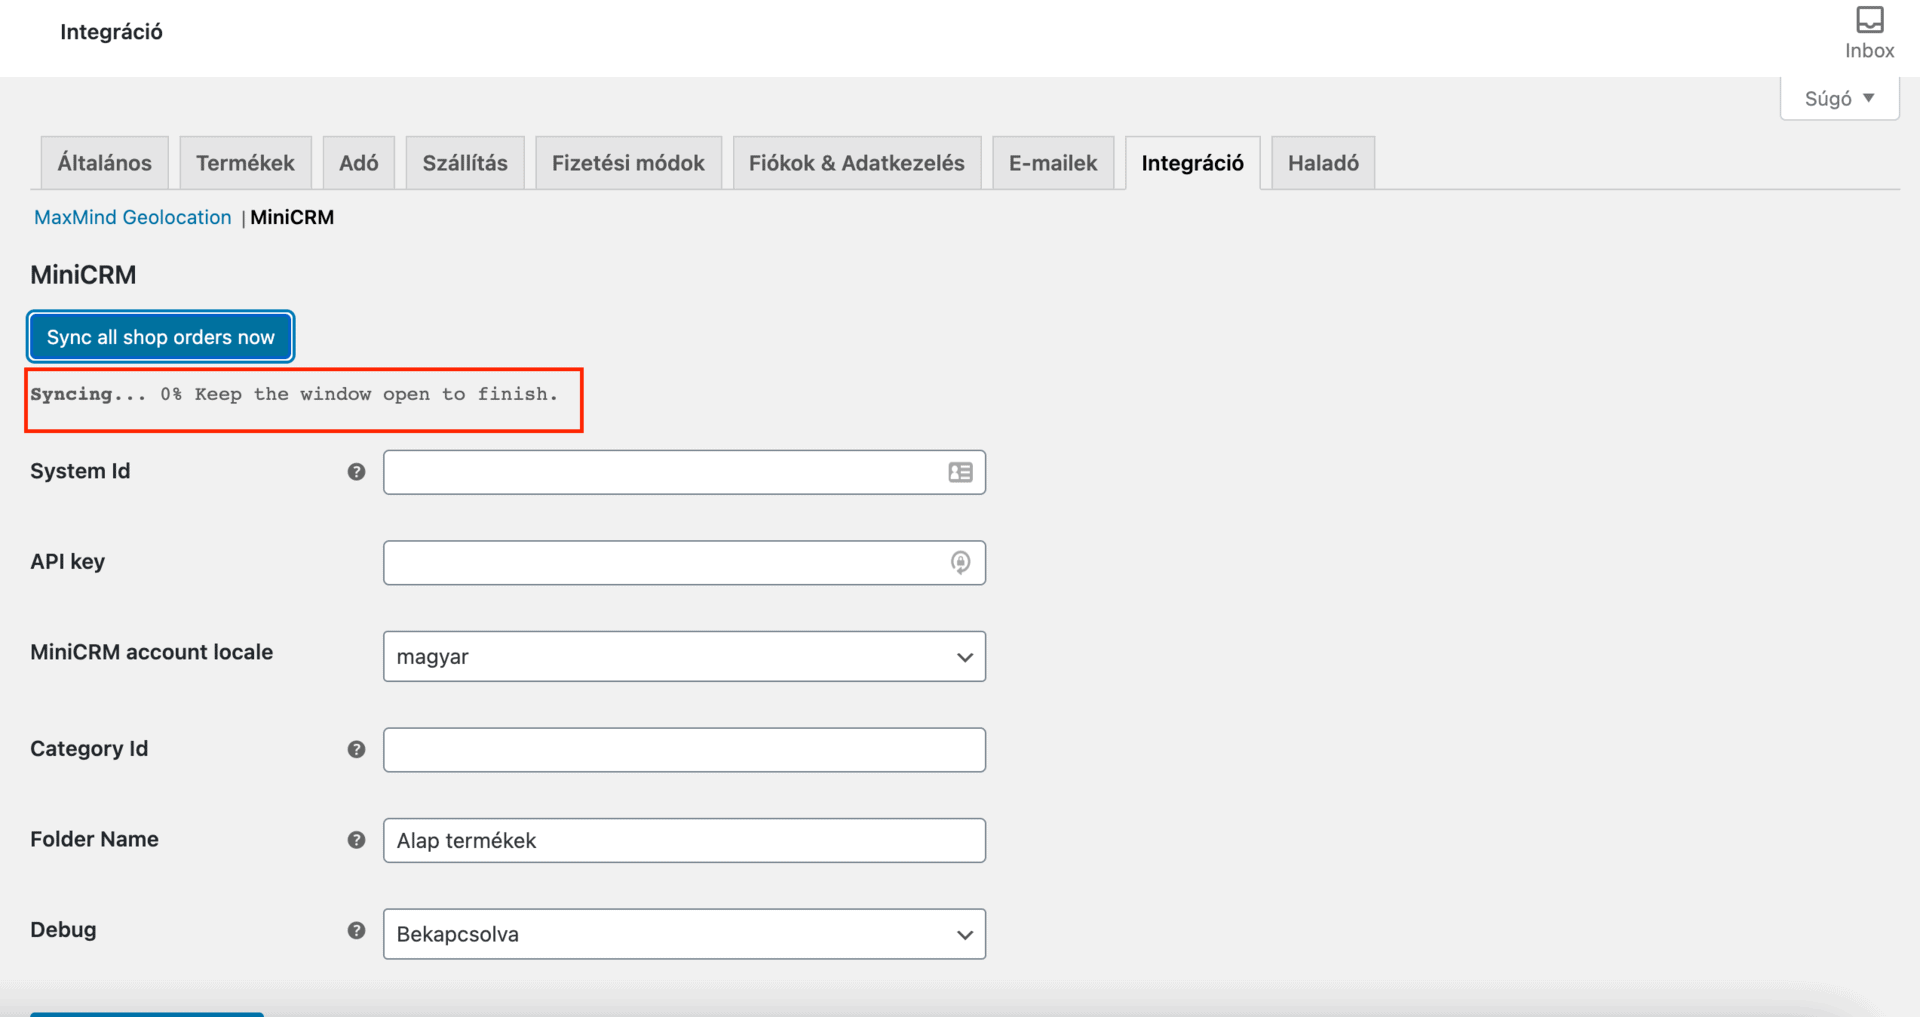1920x1017 pixels.
Task: Click the MiniCRM section heading
Action: tap(83, 275)
